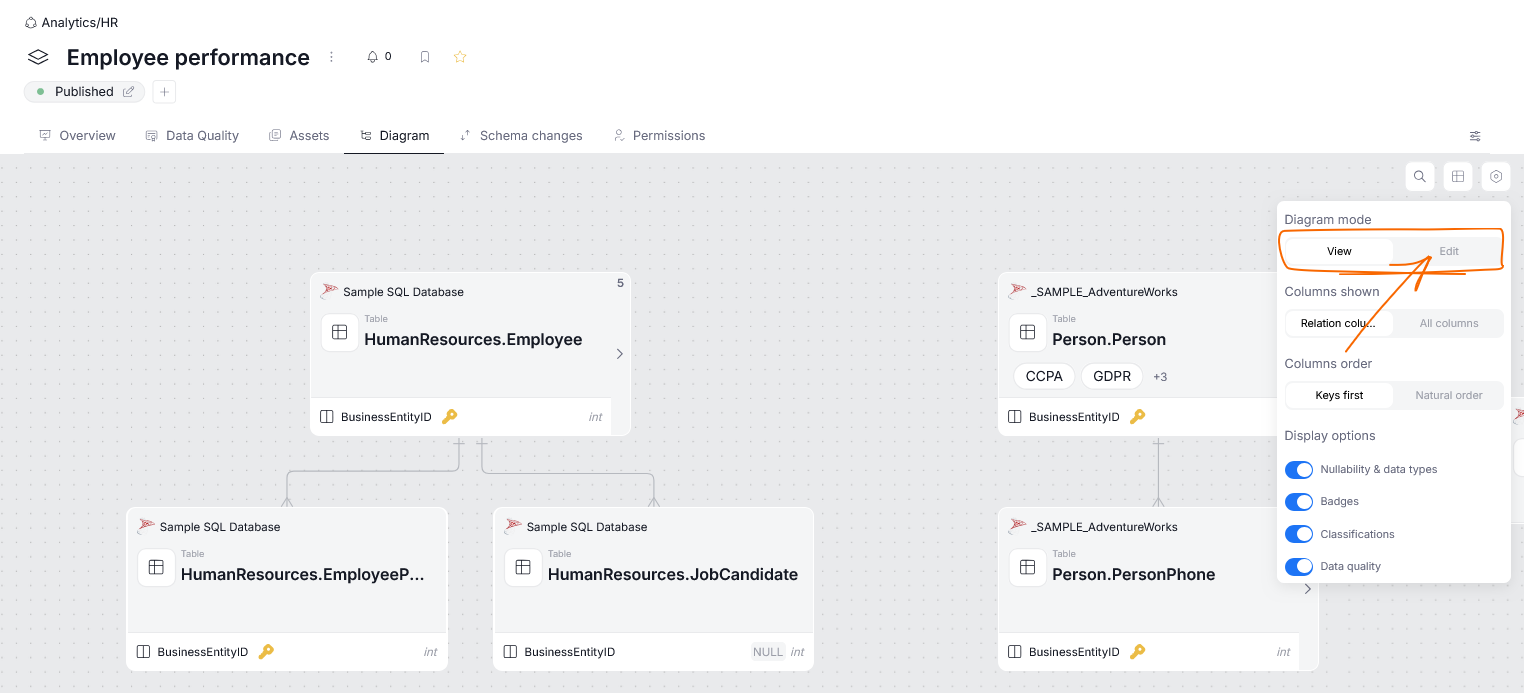Screen dimensions: 1524x693
Task: Click the GDPR classification badge
Action: coord(1112,376)
